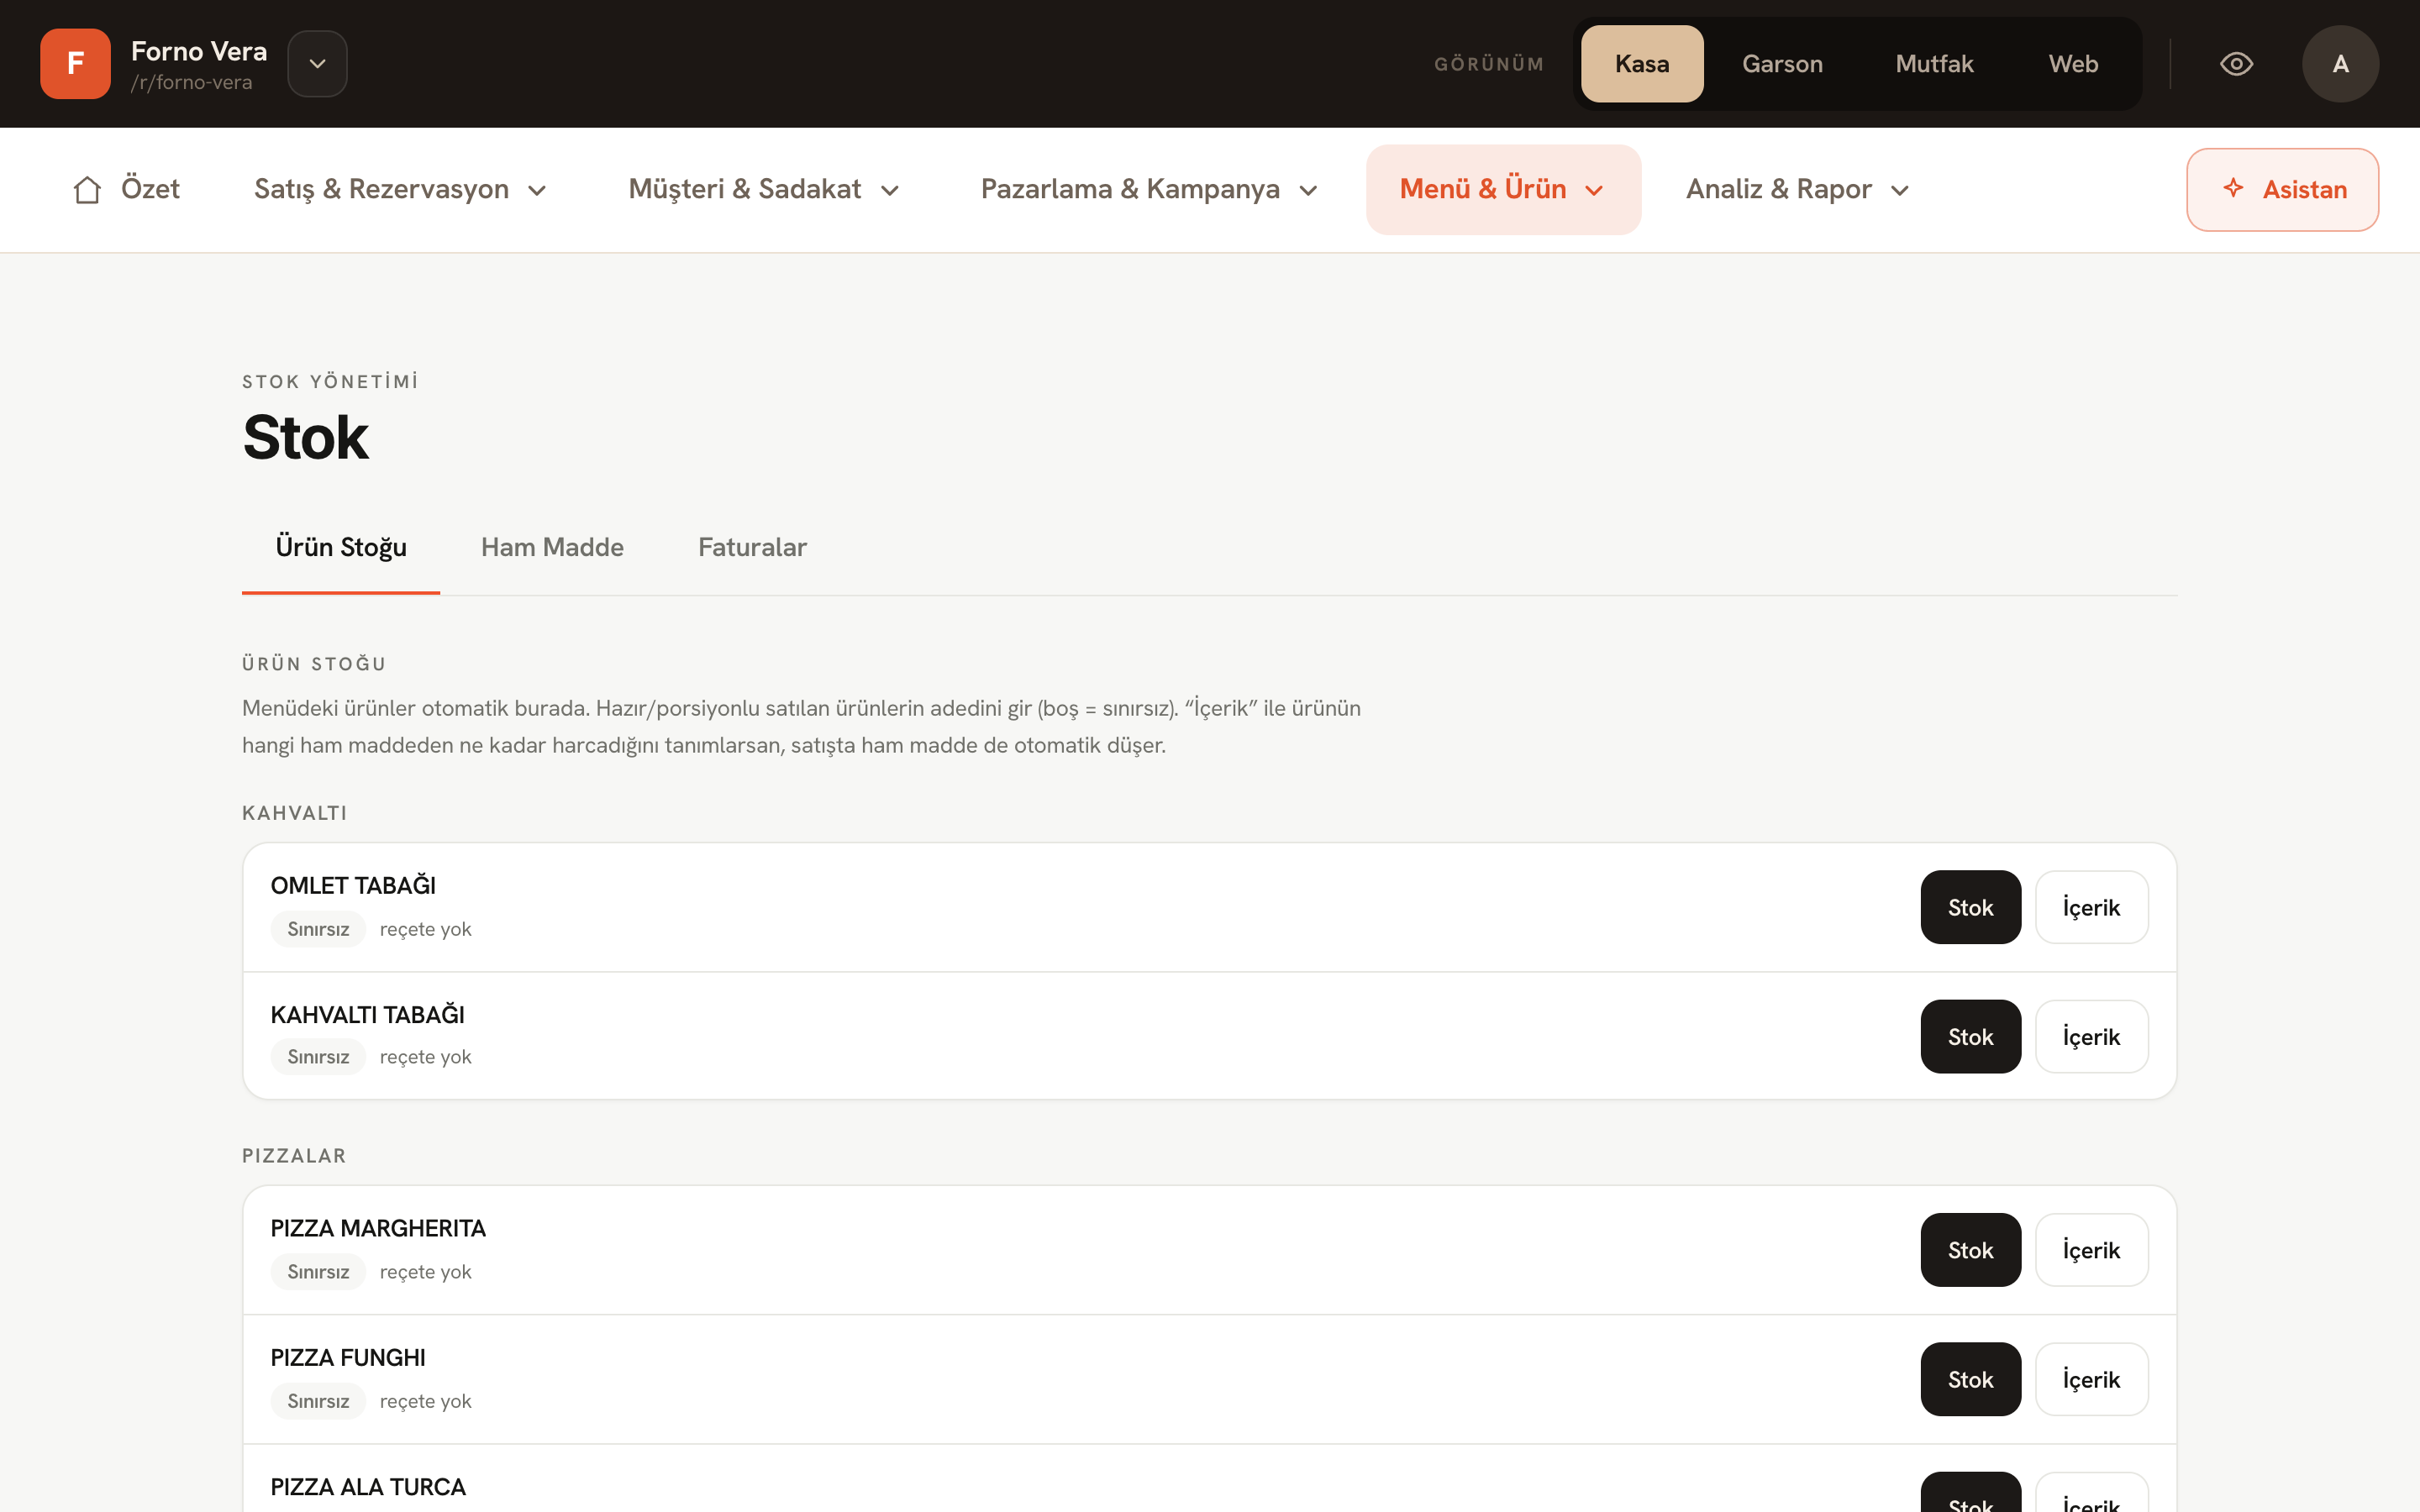This screenshot has height=1512, width=2420.
Task: Click reçete yok under PIZZA FUNGHI
Action: (x=425, y=1401)
